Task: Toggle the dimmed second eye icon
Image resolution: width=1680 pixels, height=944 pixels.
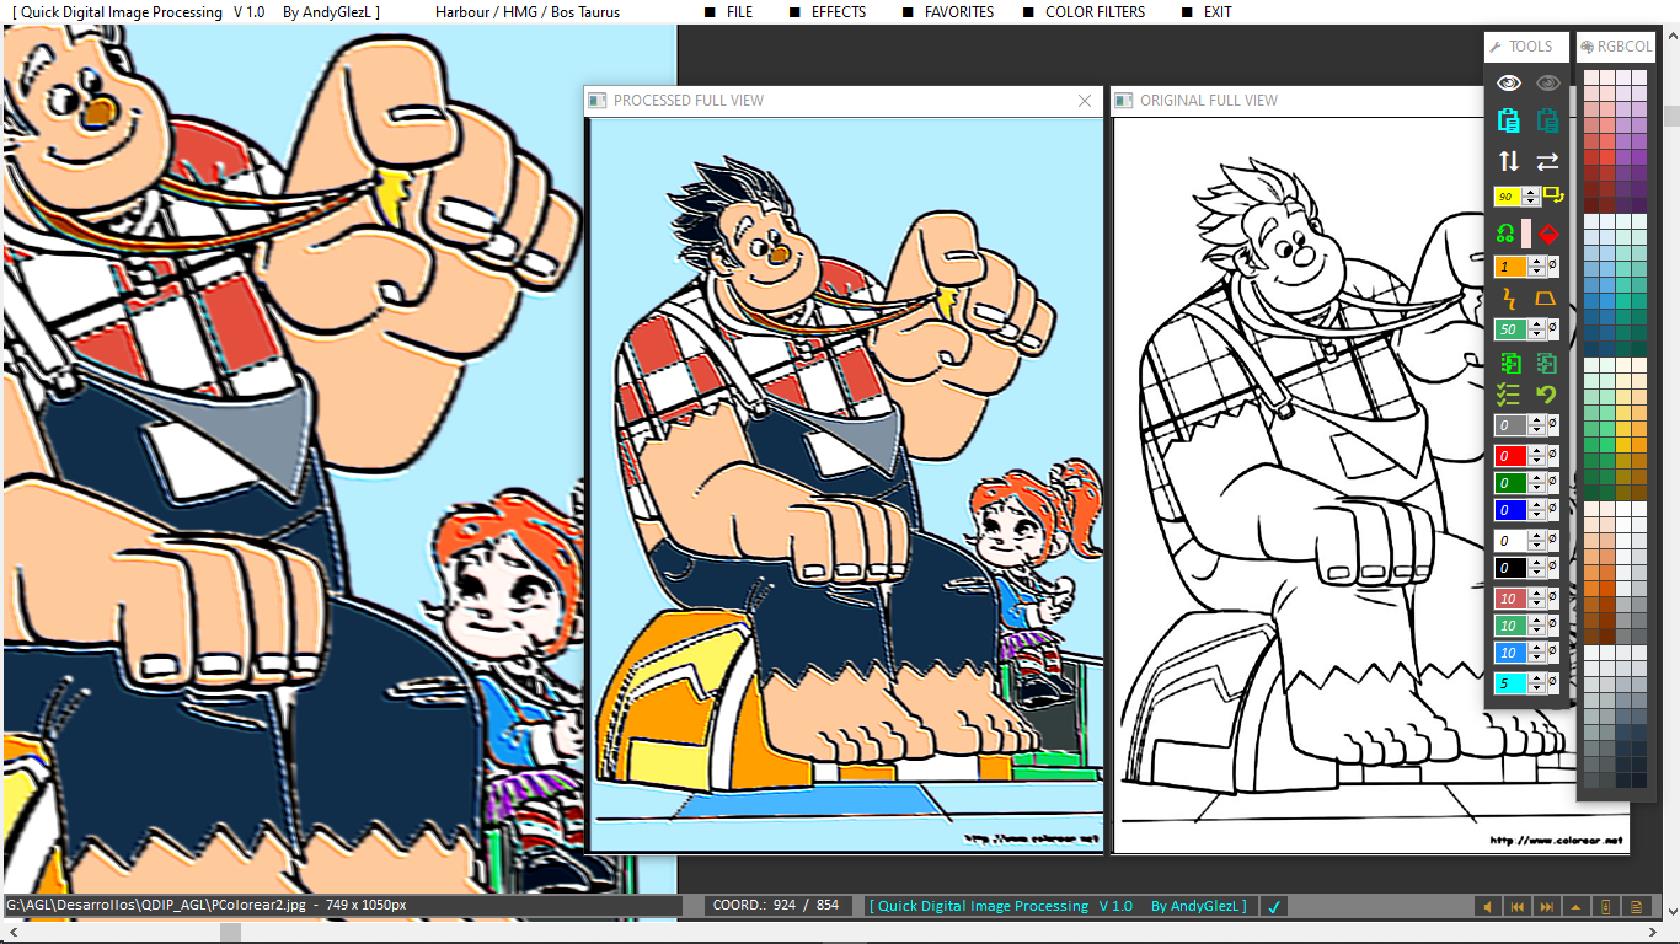Action: pyautogui.click(x=1549, y=84)
